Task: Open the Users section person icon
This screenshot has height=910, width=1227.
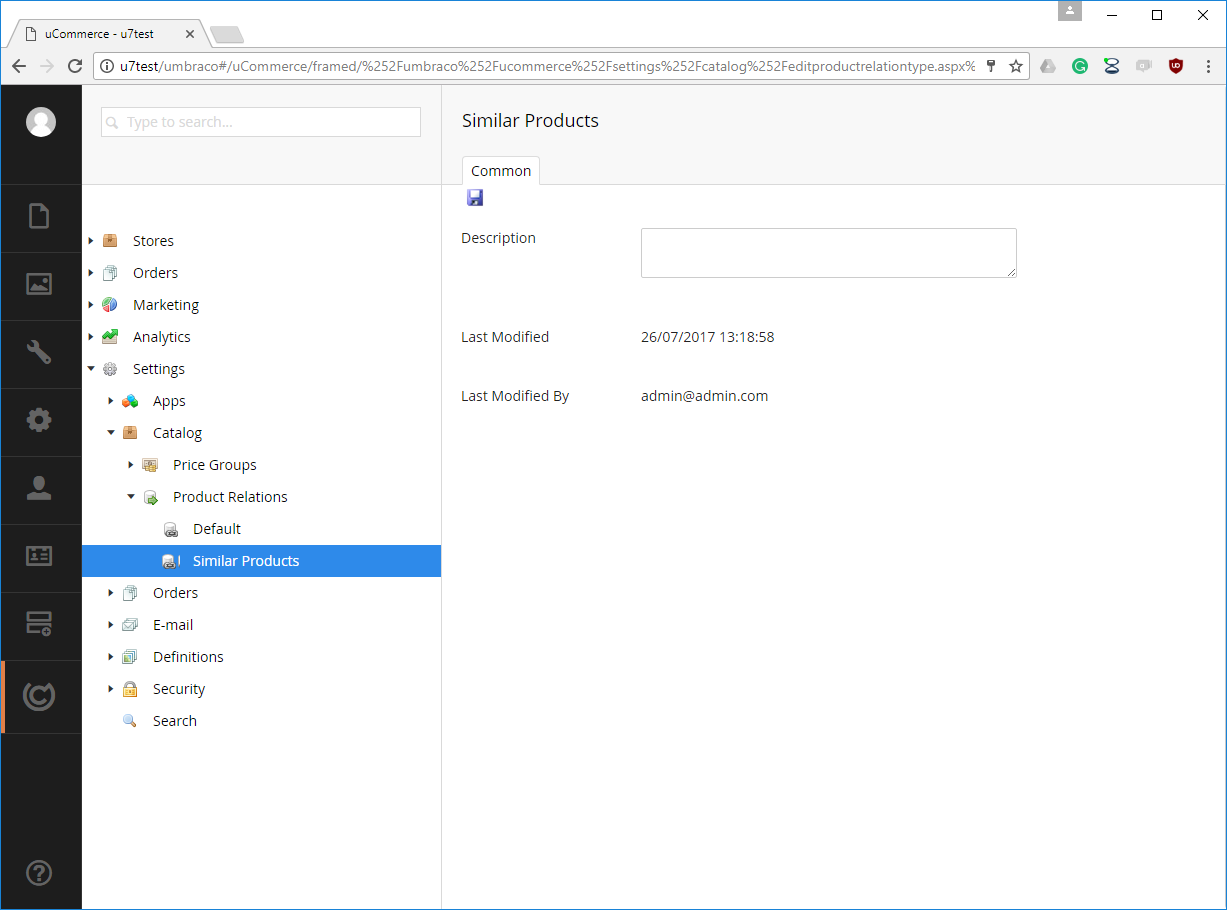Action: point(39,488)
